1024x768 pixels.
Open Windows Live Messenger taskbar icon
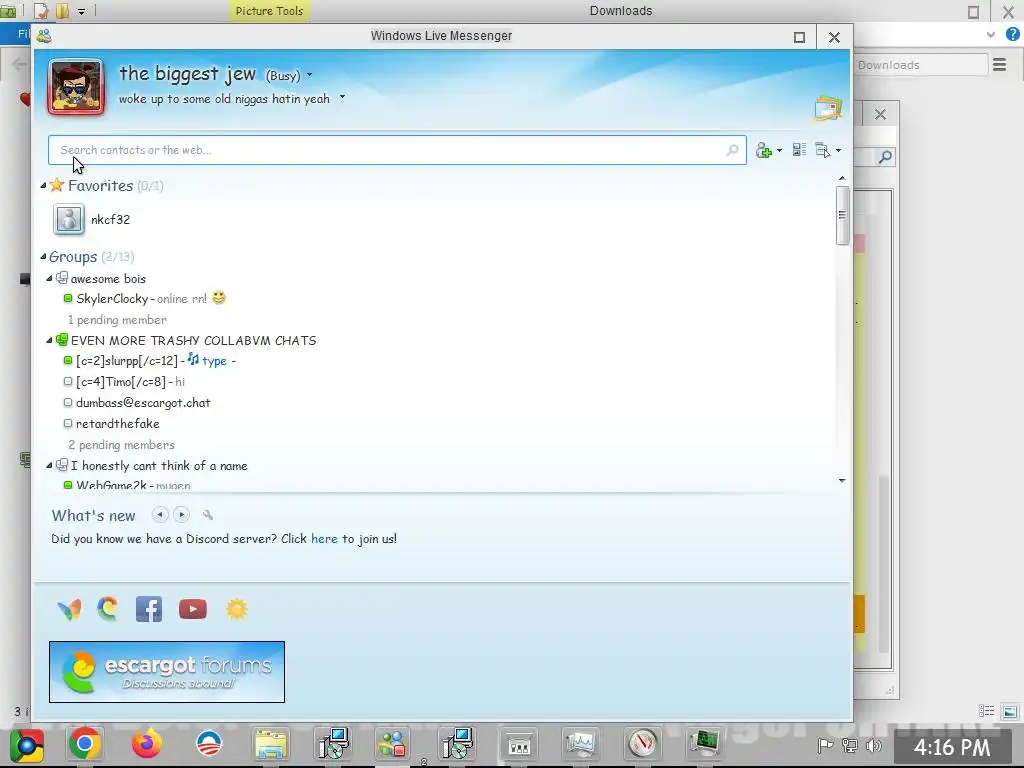(x=392, y=744)
